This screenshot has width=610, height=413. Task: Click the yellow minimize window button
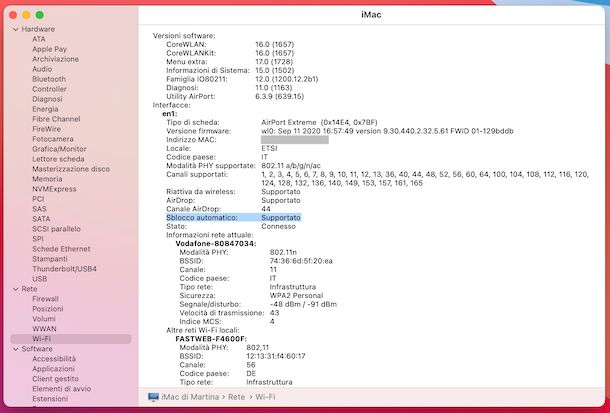tap(26, 15)
